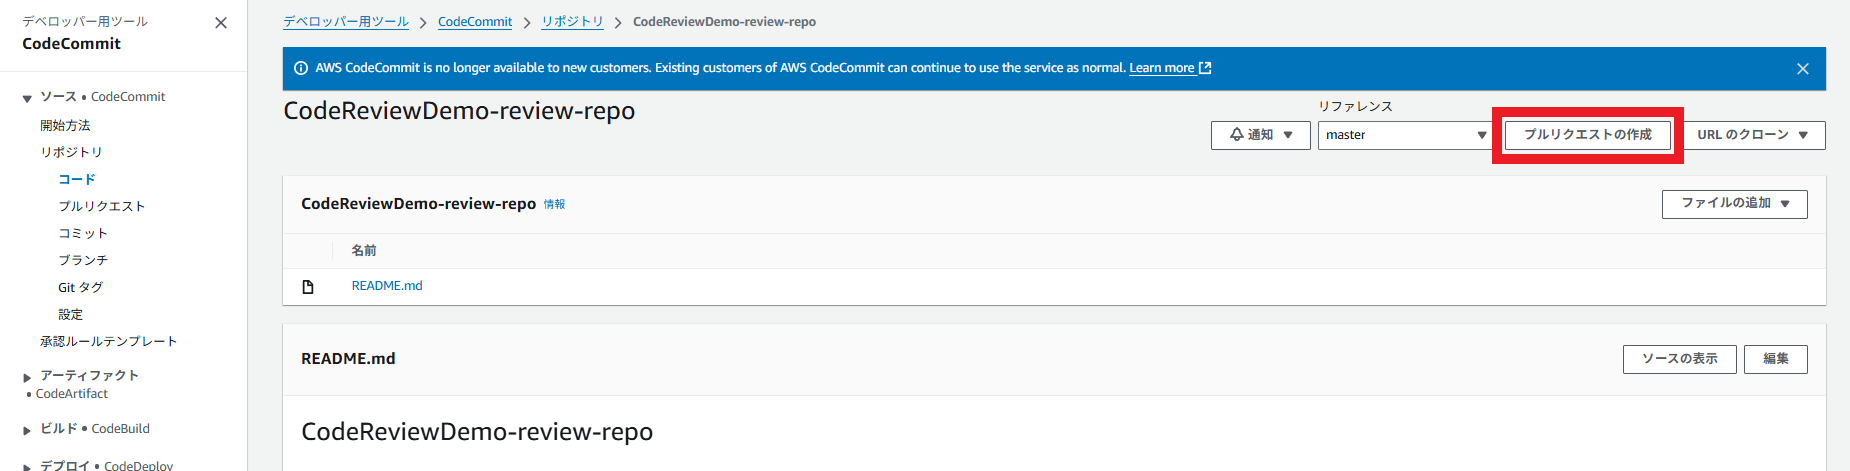Viewport: 1850px width, 471px height.
Task: Click the プルリクエストの作成 button
Action: tap(1588, 135)
